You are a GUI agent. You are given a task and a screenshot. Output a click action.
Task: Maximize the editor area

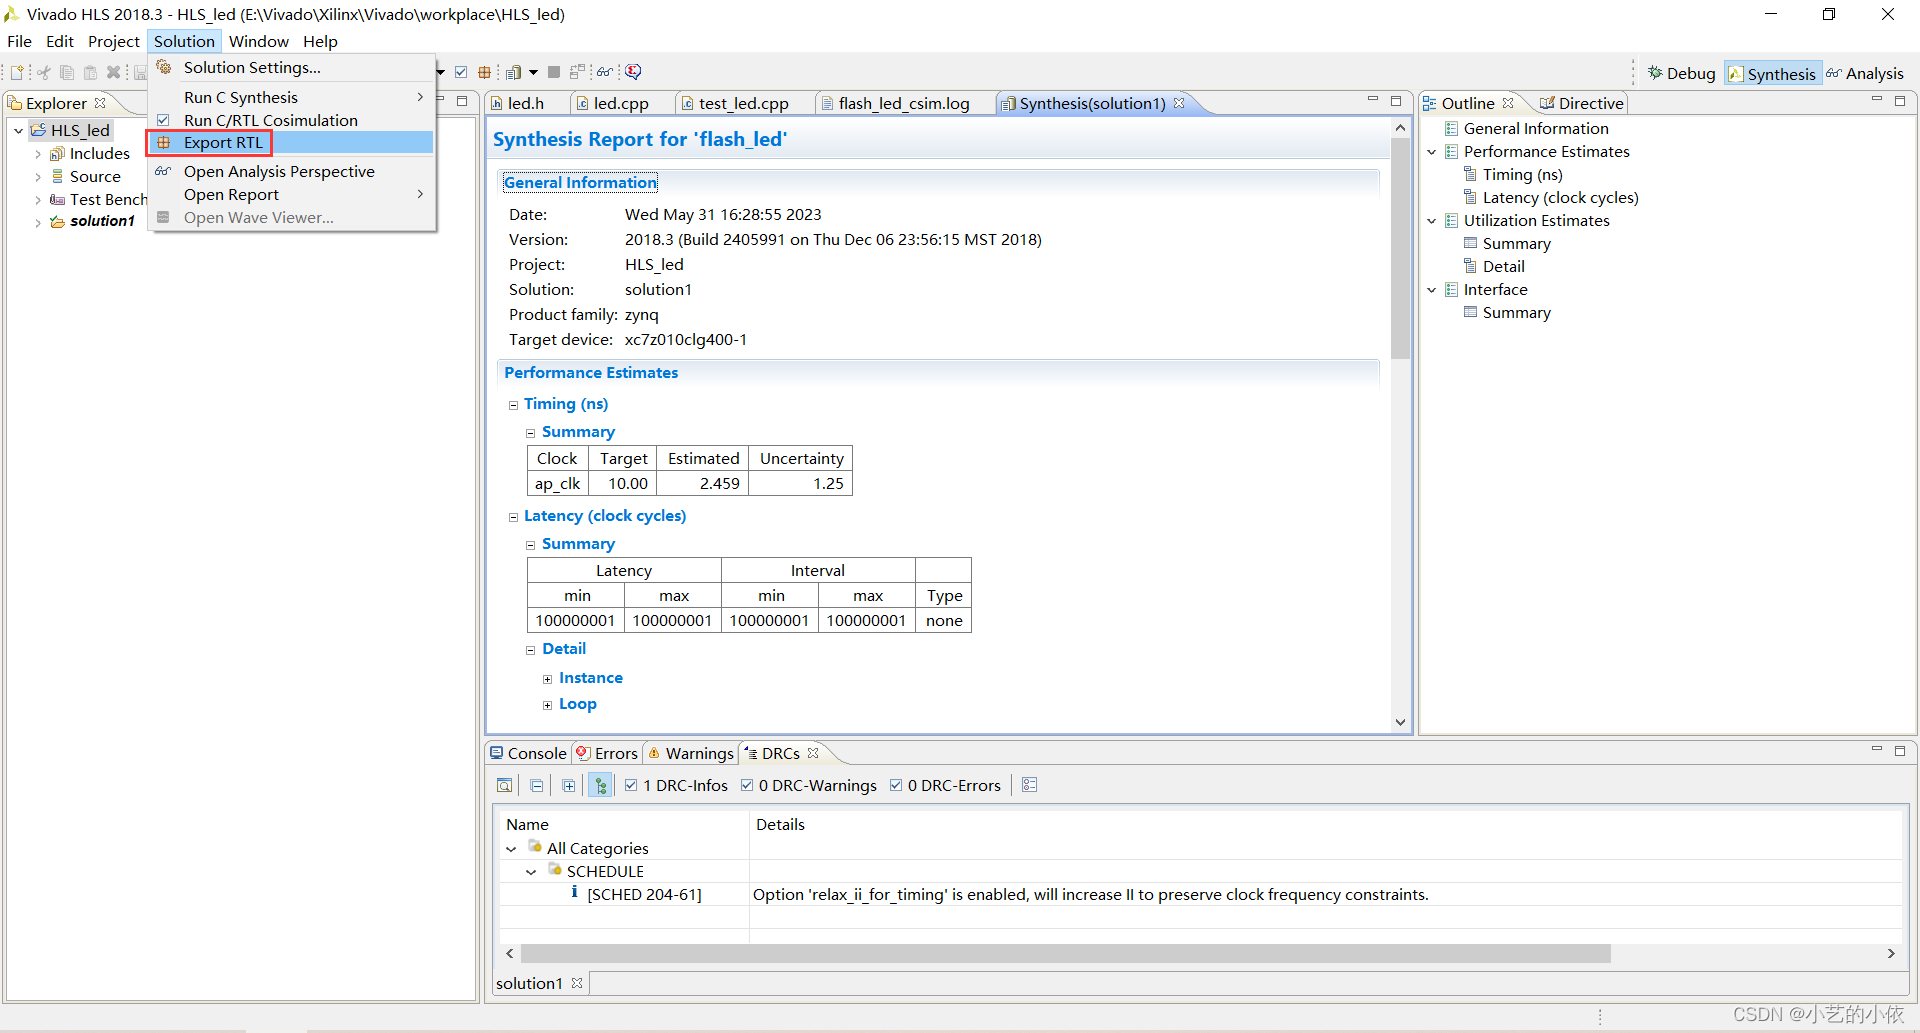1396,100
